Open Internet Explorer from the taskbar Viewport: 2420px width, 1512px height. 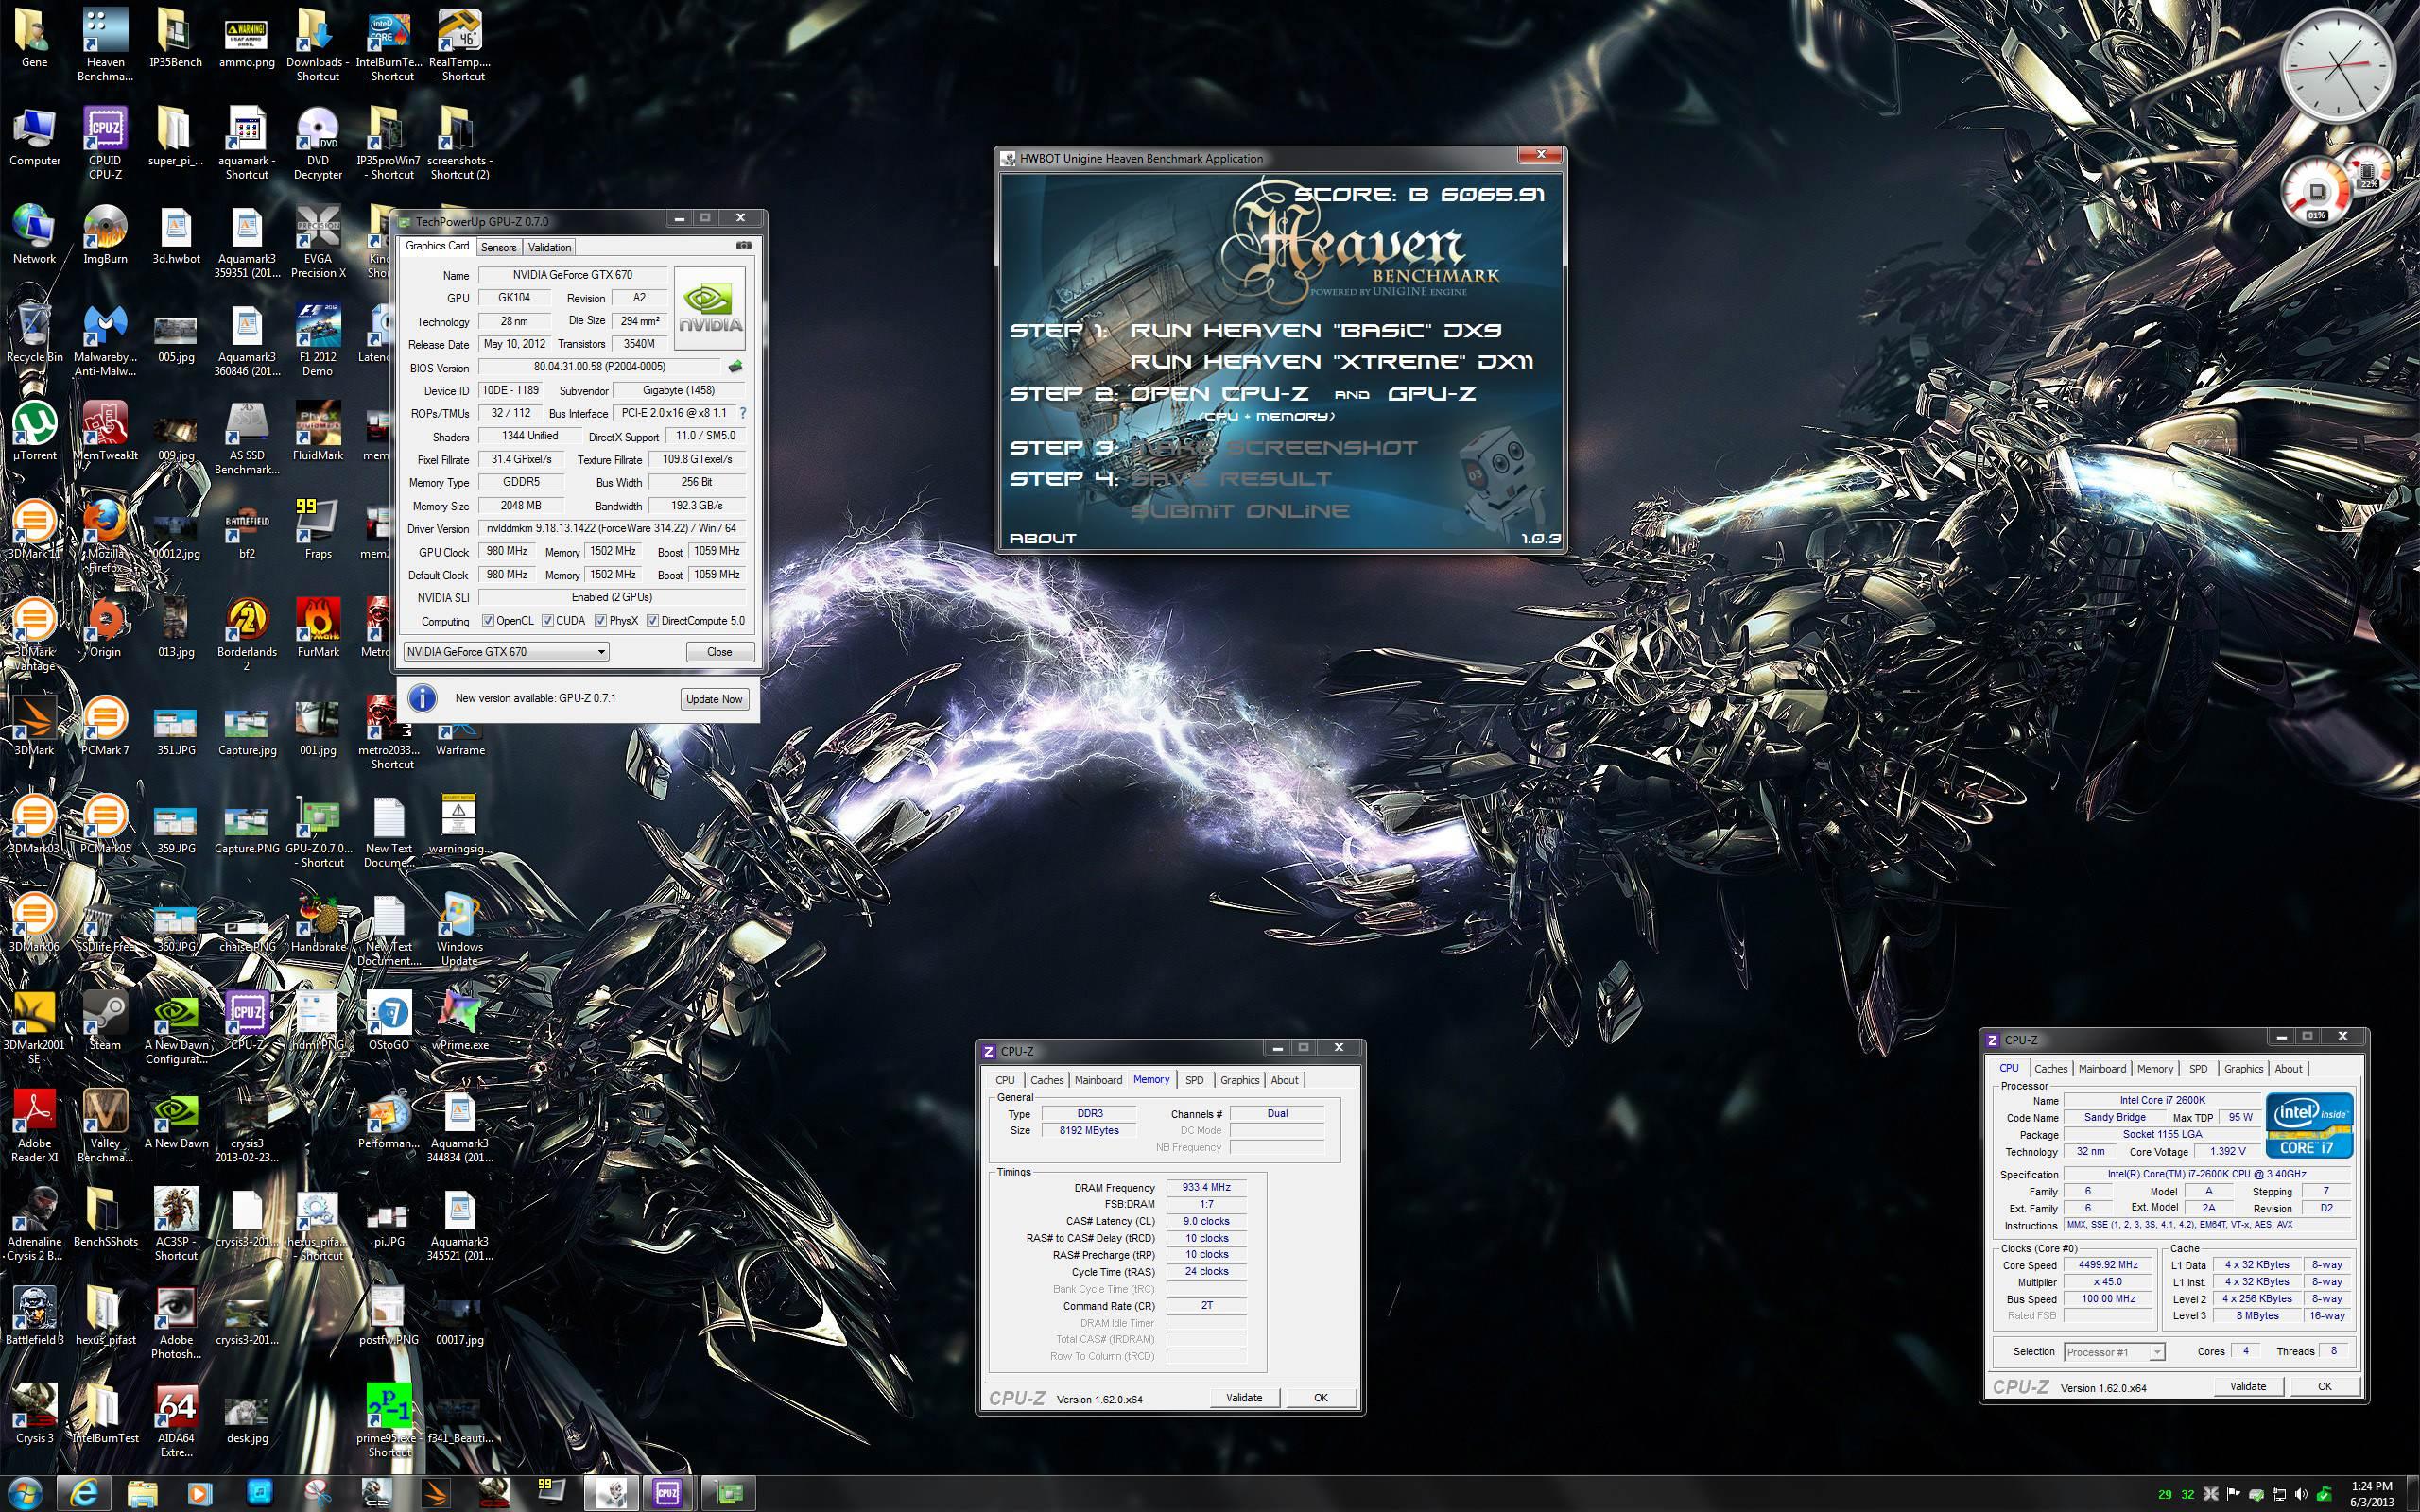(84, 1493)
